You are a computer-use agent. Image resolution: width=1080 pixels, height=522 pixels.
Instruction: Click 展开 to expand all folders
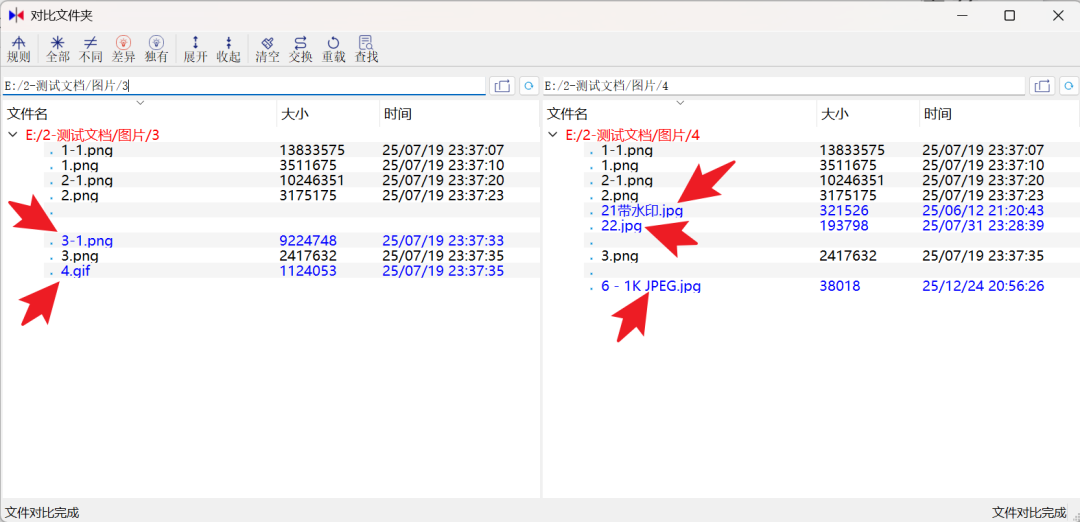point(196,50)
